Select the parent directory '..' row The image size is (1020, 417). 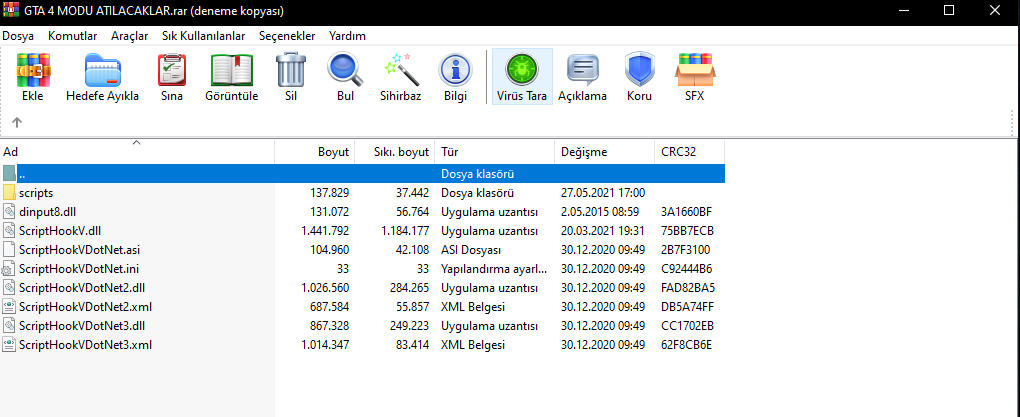tap(362, 174)
